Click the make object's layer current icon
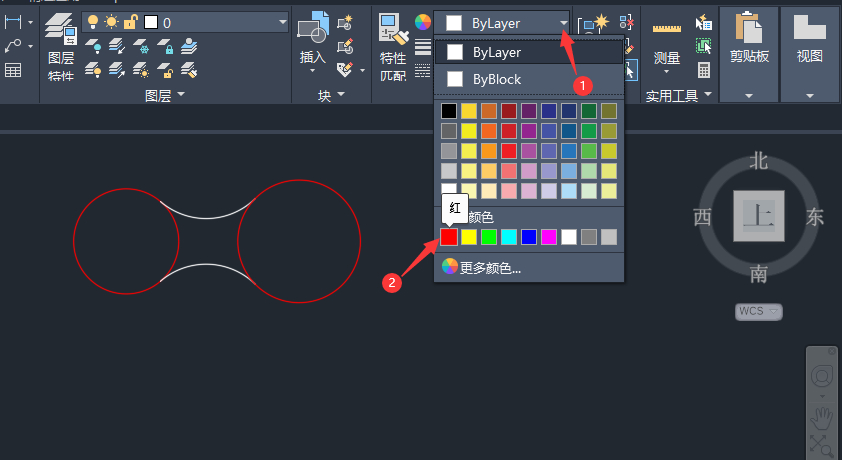The height and width of the screenshot is (460, 842). pos(189,46)
